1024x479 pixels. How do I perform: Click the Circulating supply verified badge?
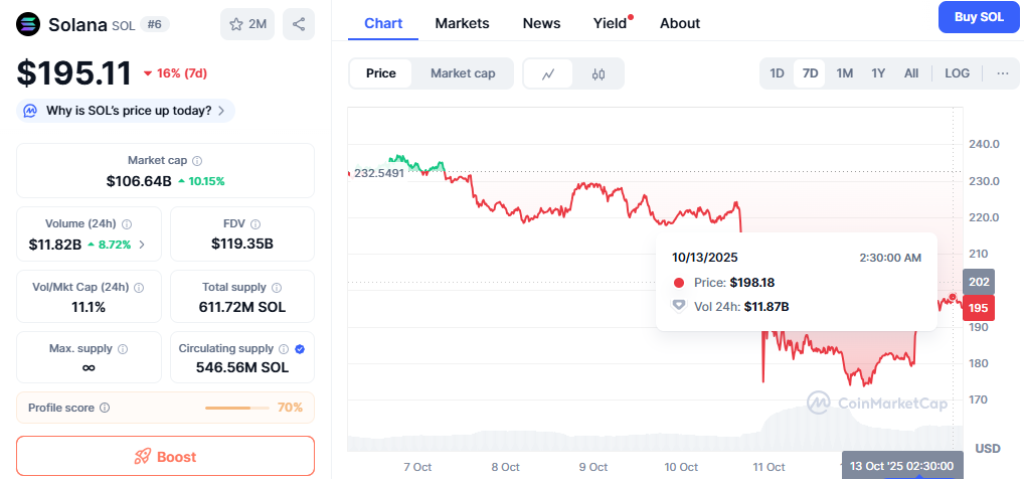click(301, 349)
